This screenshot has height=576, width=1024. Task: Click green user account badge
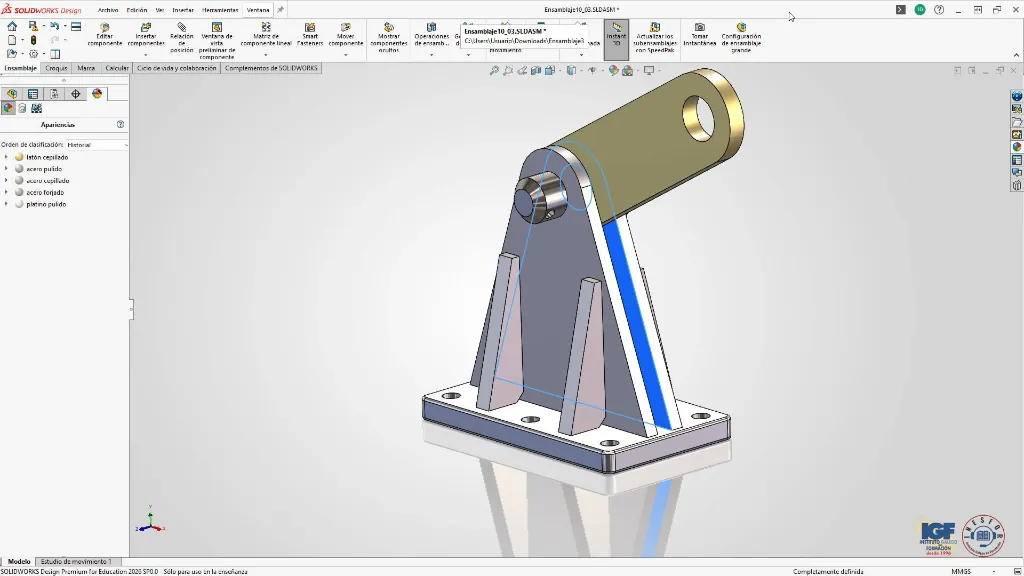click(x=920, y=10)
